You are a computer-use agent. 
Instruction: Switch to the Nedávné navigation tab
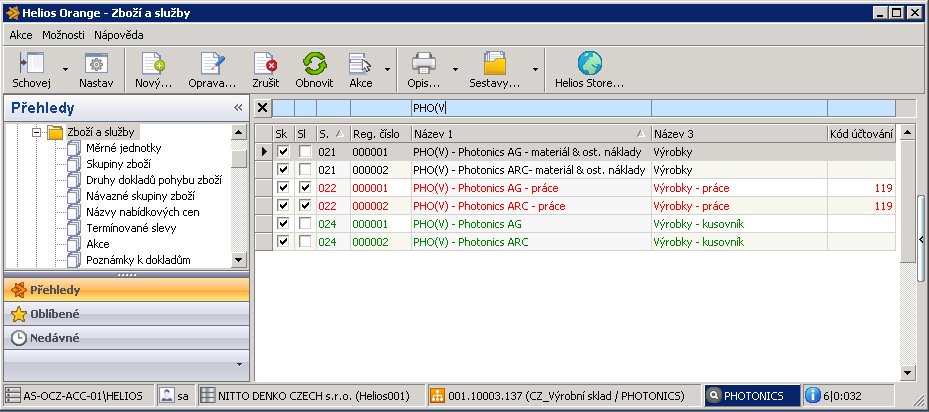click(x=126, y=338)
